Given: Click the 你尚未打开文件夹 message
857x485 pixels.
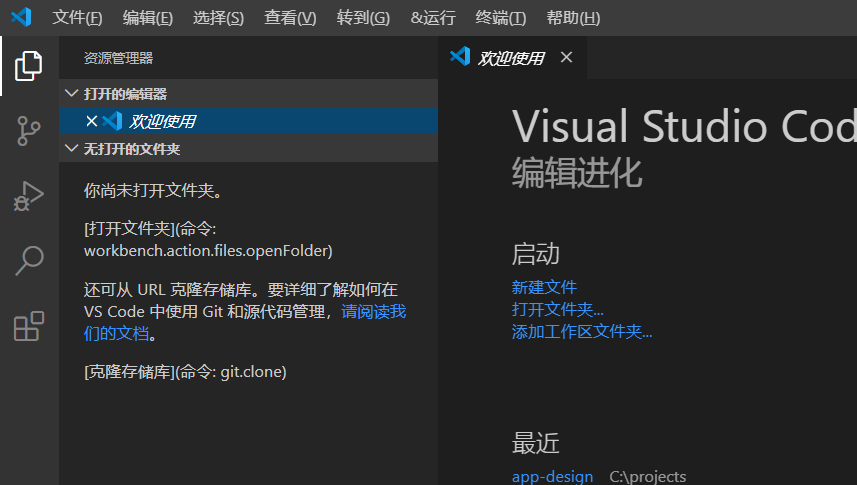Looking at the screenshot, I should pyautogui.click(x=152, y=190).
